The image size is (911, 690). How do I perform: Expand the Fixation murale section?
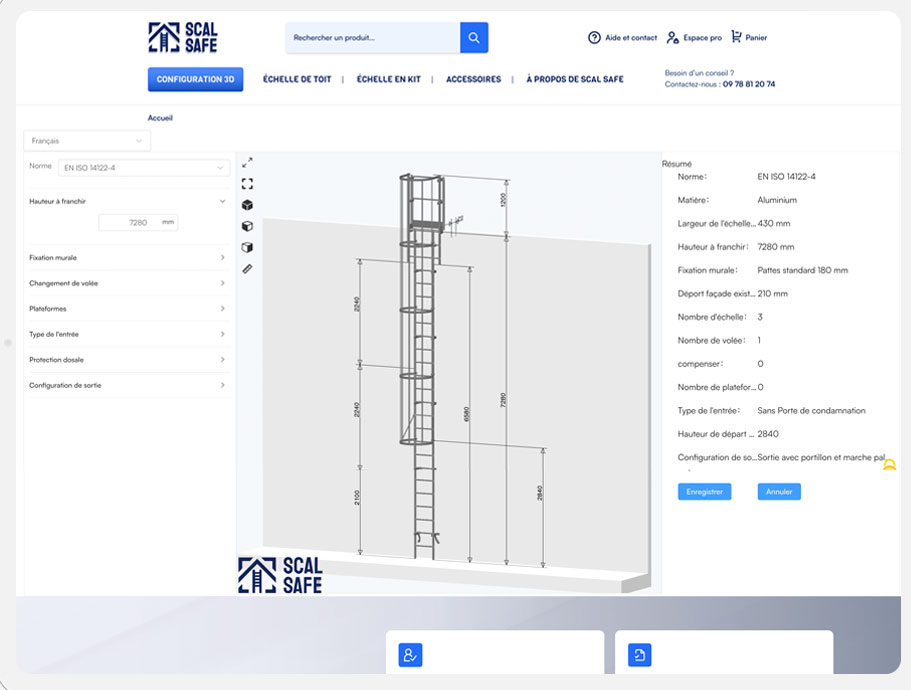pyautogui.click(x=127, y=257)
